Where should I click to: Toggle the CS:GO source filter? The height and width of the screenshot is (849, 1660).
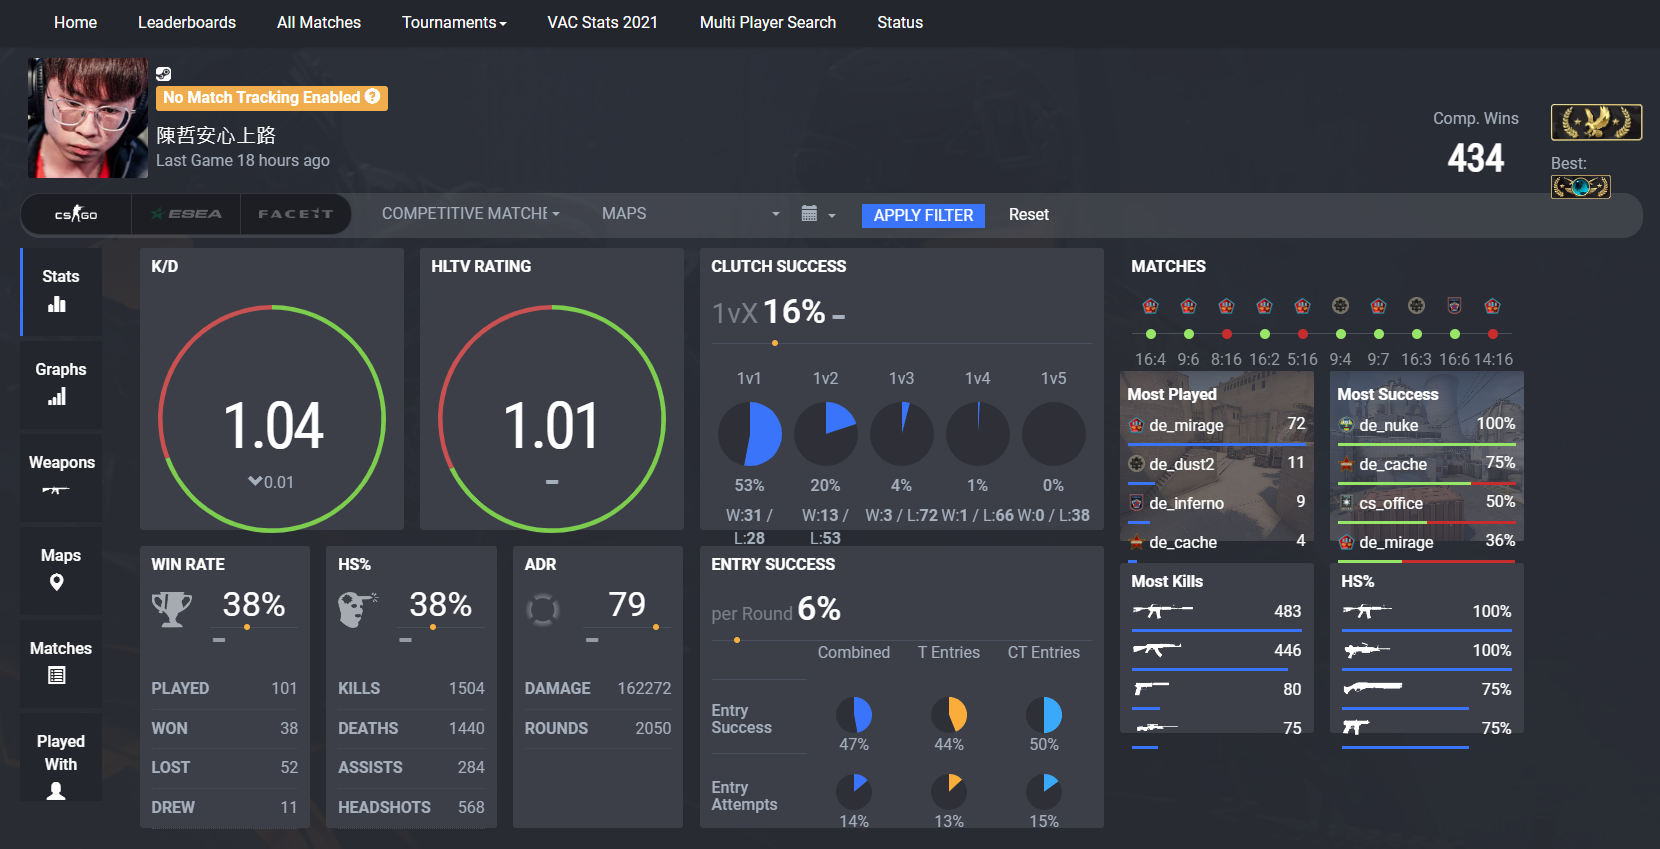tap(77, 214)
